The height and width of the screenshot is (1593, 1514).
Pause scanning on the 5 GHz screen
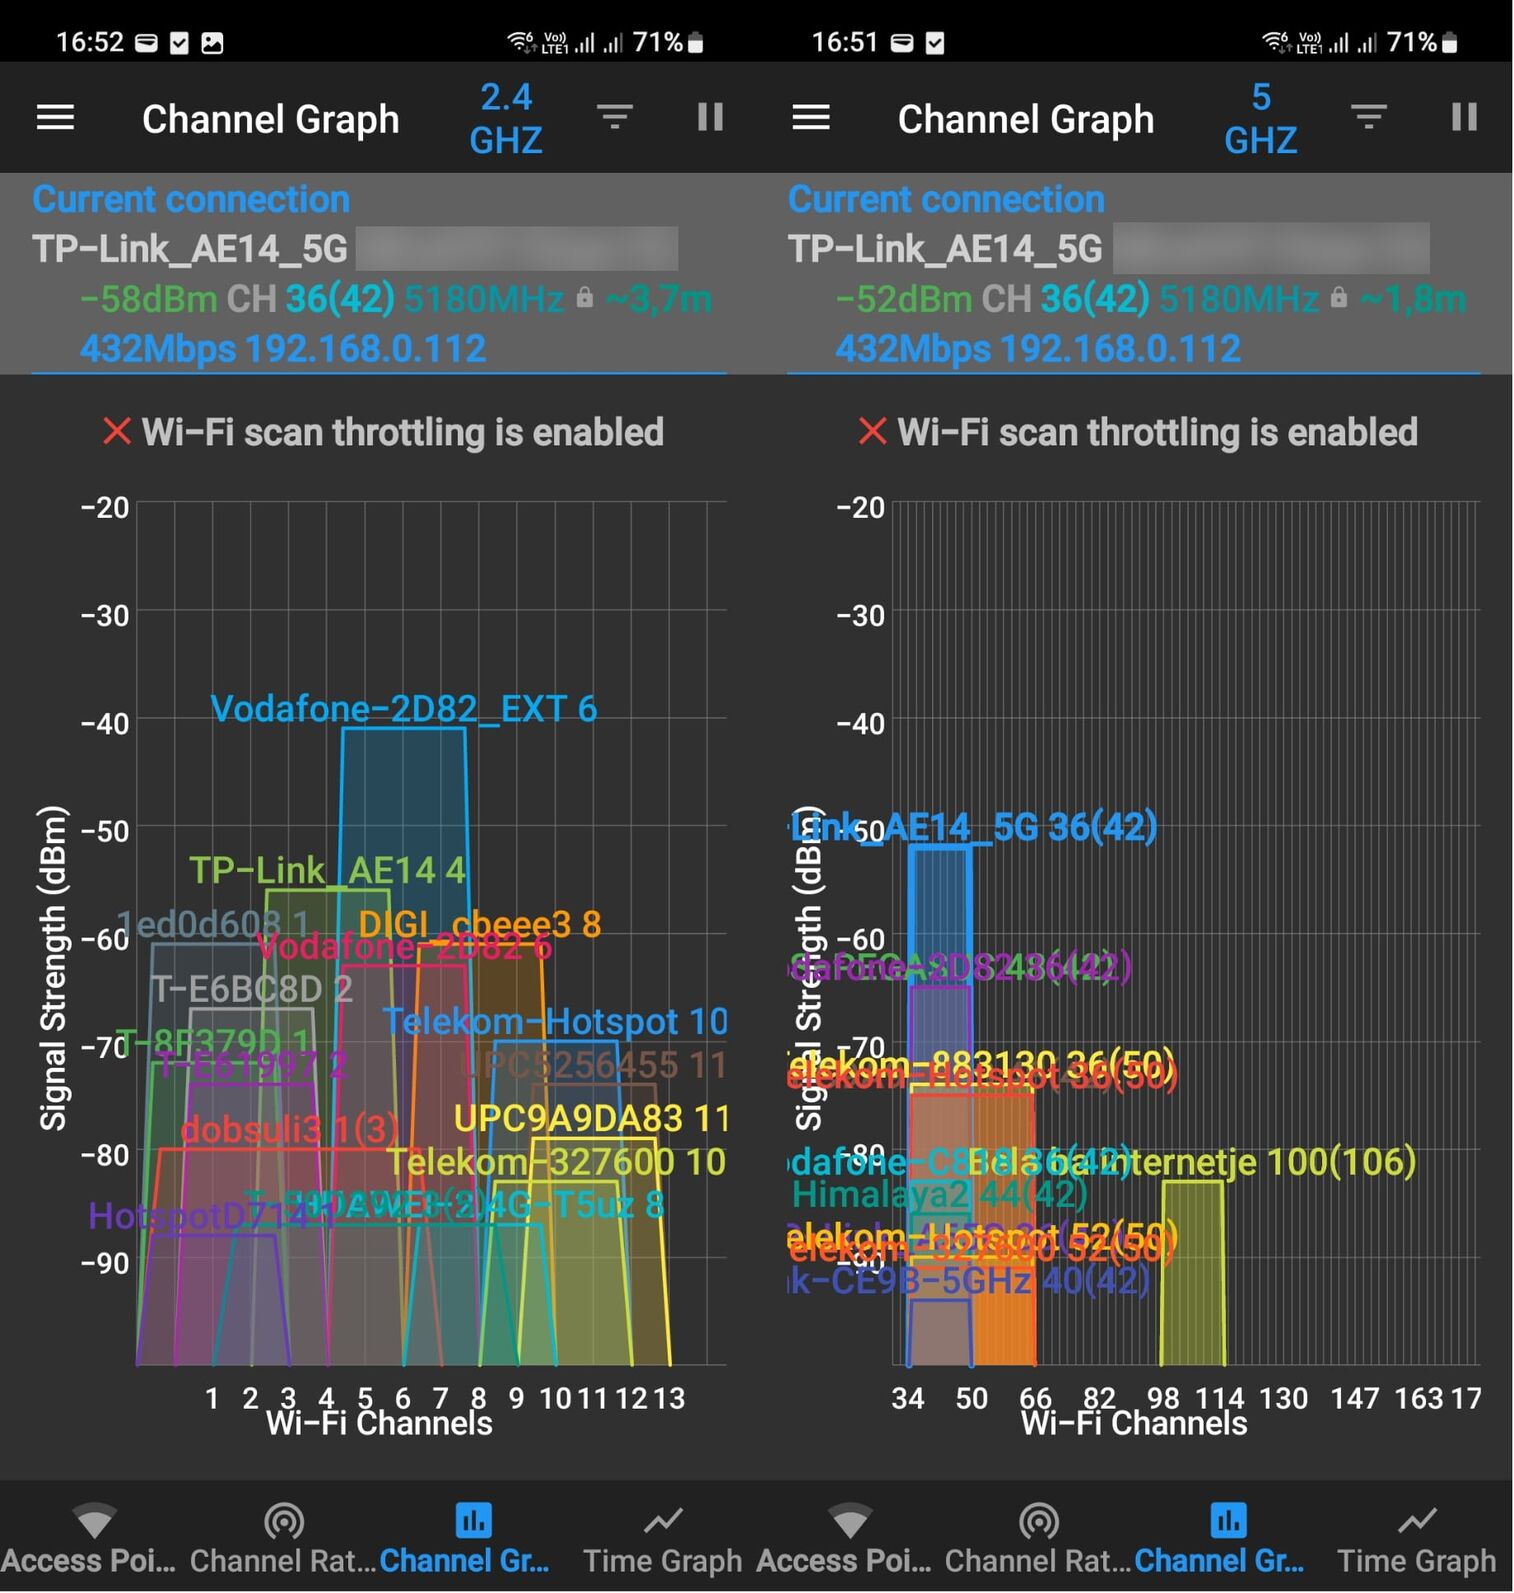pyautogui.click(x=1464, y=118)
